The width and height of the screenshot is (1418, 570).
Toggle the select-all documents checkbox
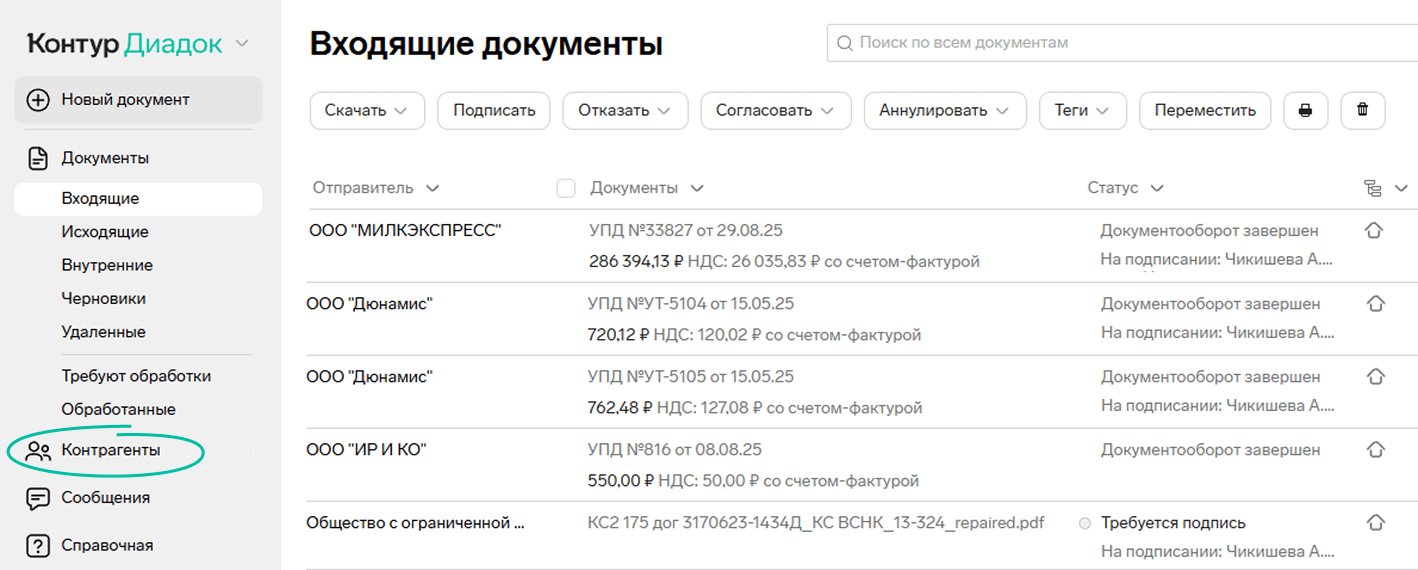566,188
